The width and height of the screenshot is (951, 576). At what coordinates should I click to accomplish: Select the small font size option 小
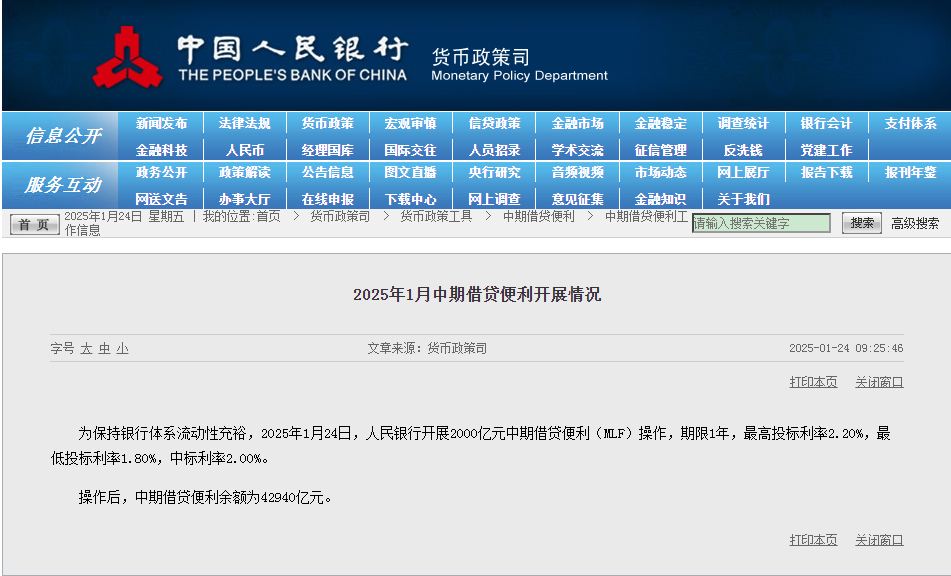122,349
